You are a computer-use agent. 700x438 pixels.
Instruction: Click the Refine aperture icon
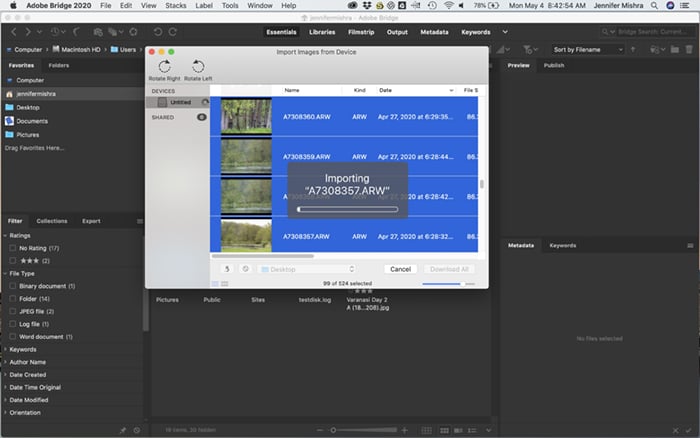[x=133, y=32]
